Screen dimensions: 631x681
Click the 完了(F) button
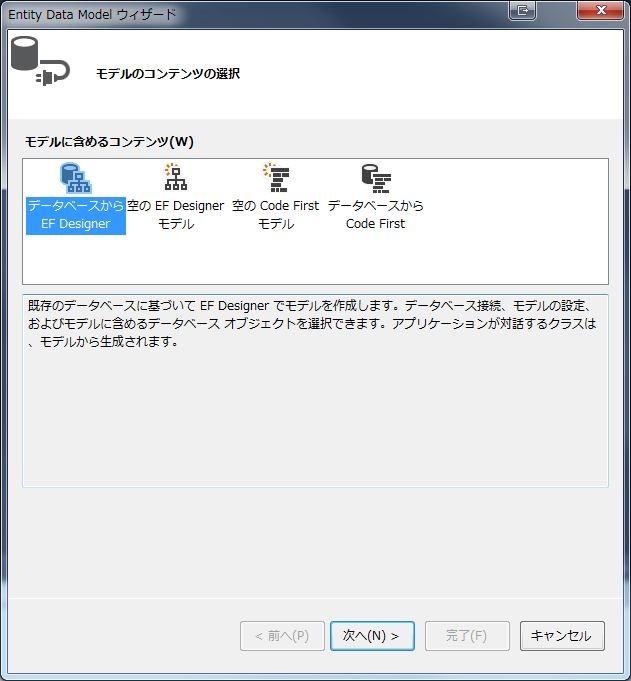(467, 636)
